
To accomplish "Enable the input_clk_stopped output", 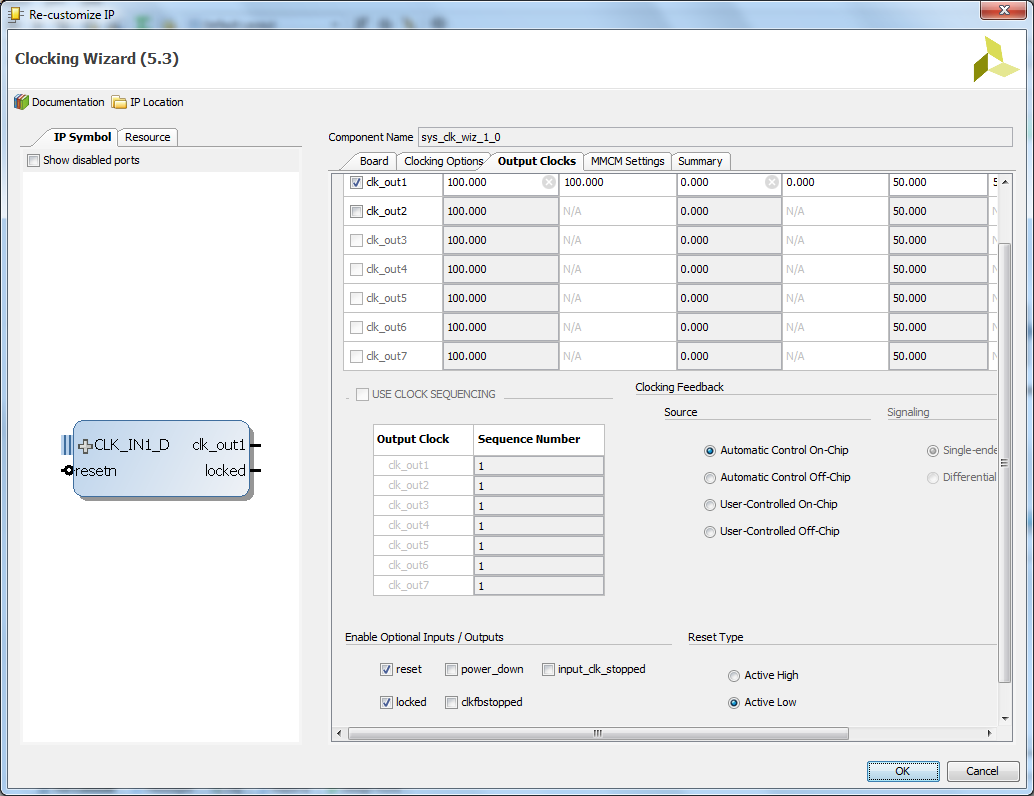I will 548,669.
